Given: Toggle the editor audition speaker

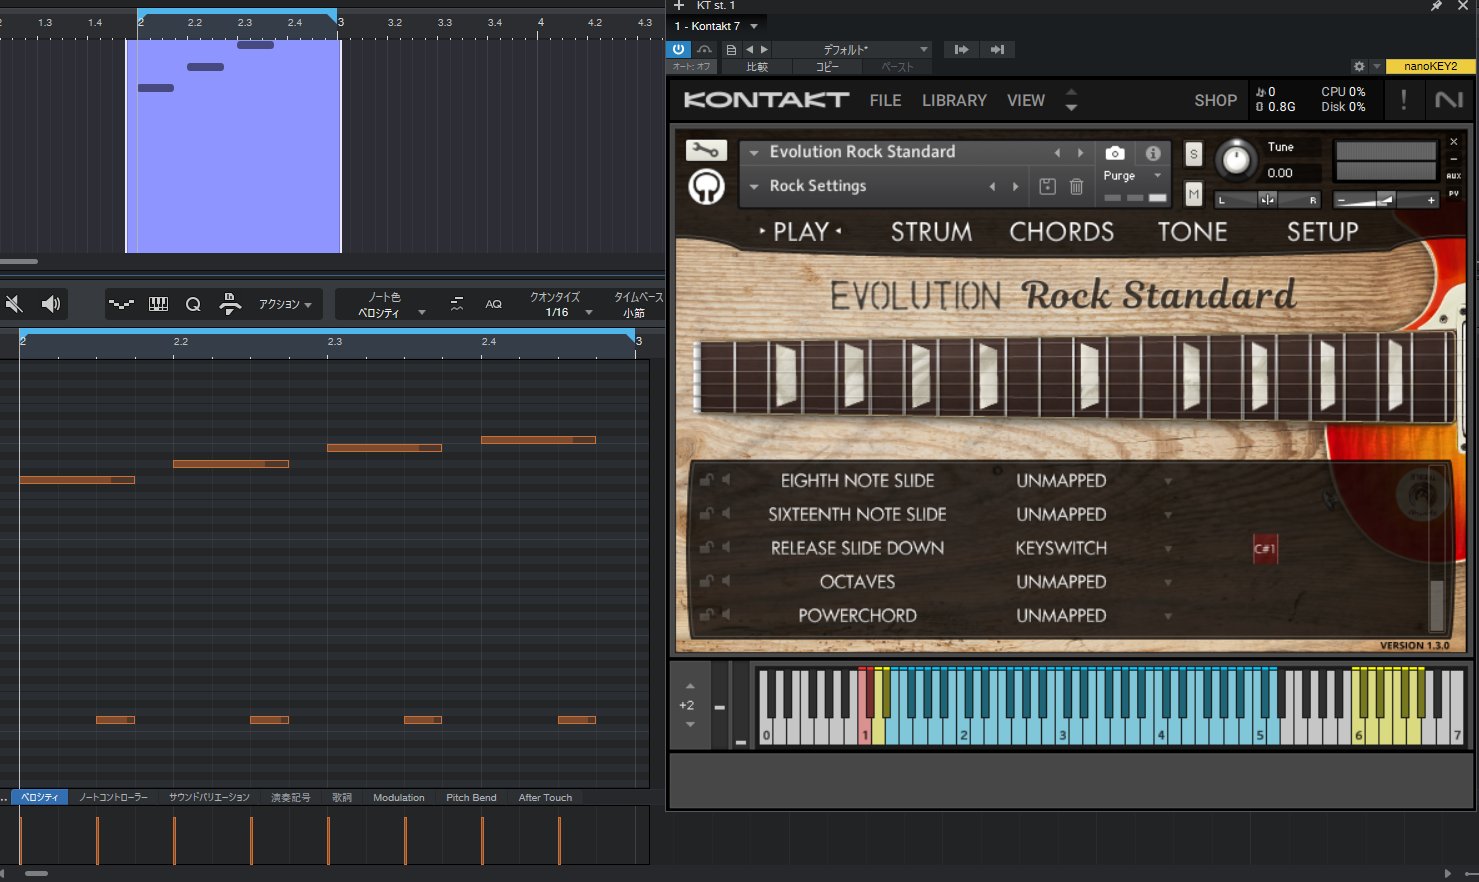Looking at the screenshot, I should click(x=51, y=304).
